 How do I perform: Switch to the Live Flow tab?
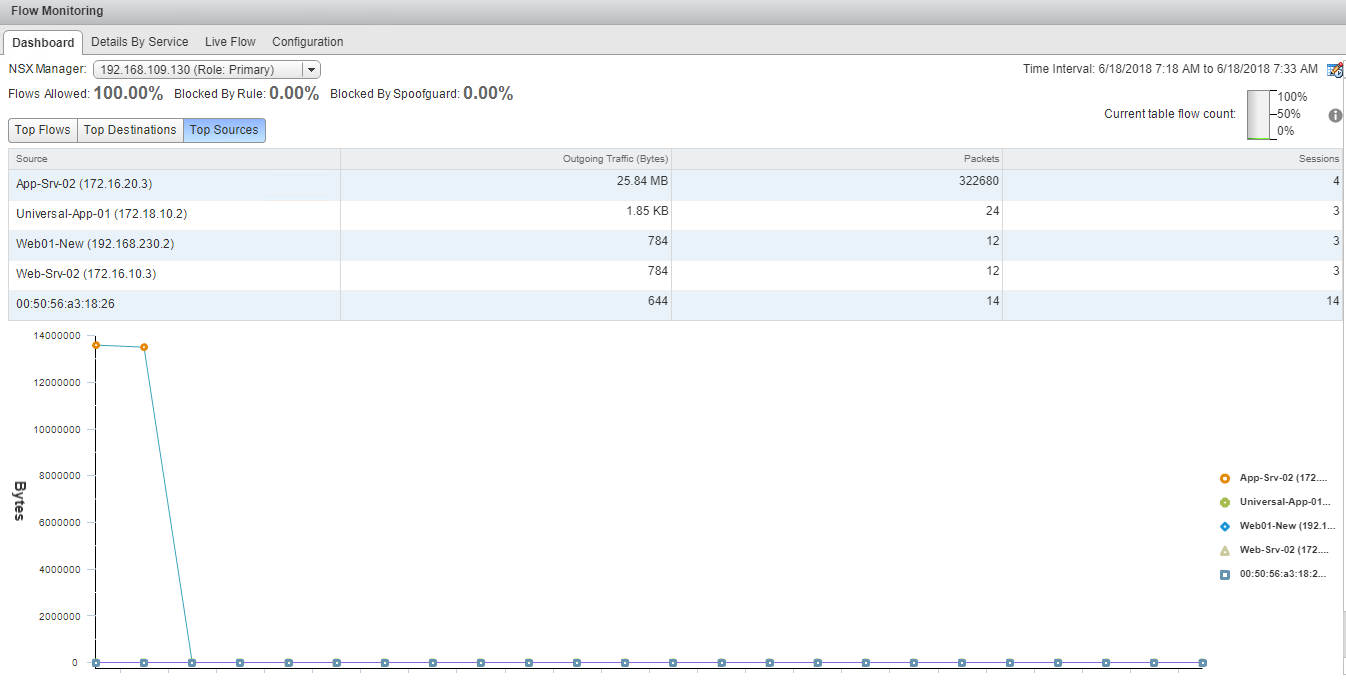point(230,42)
